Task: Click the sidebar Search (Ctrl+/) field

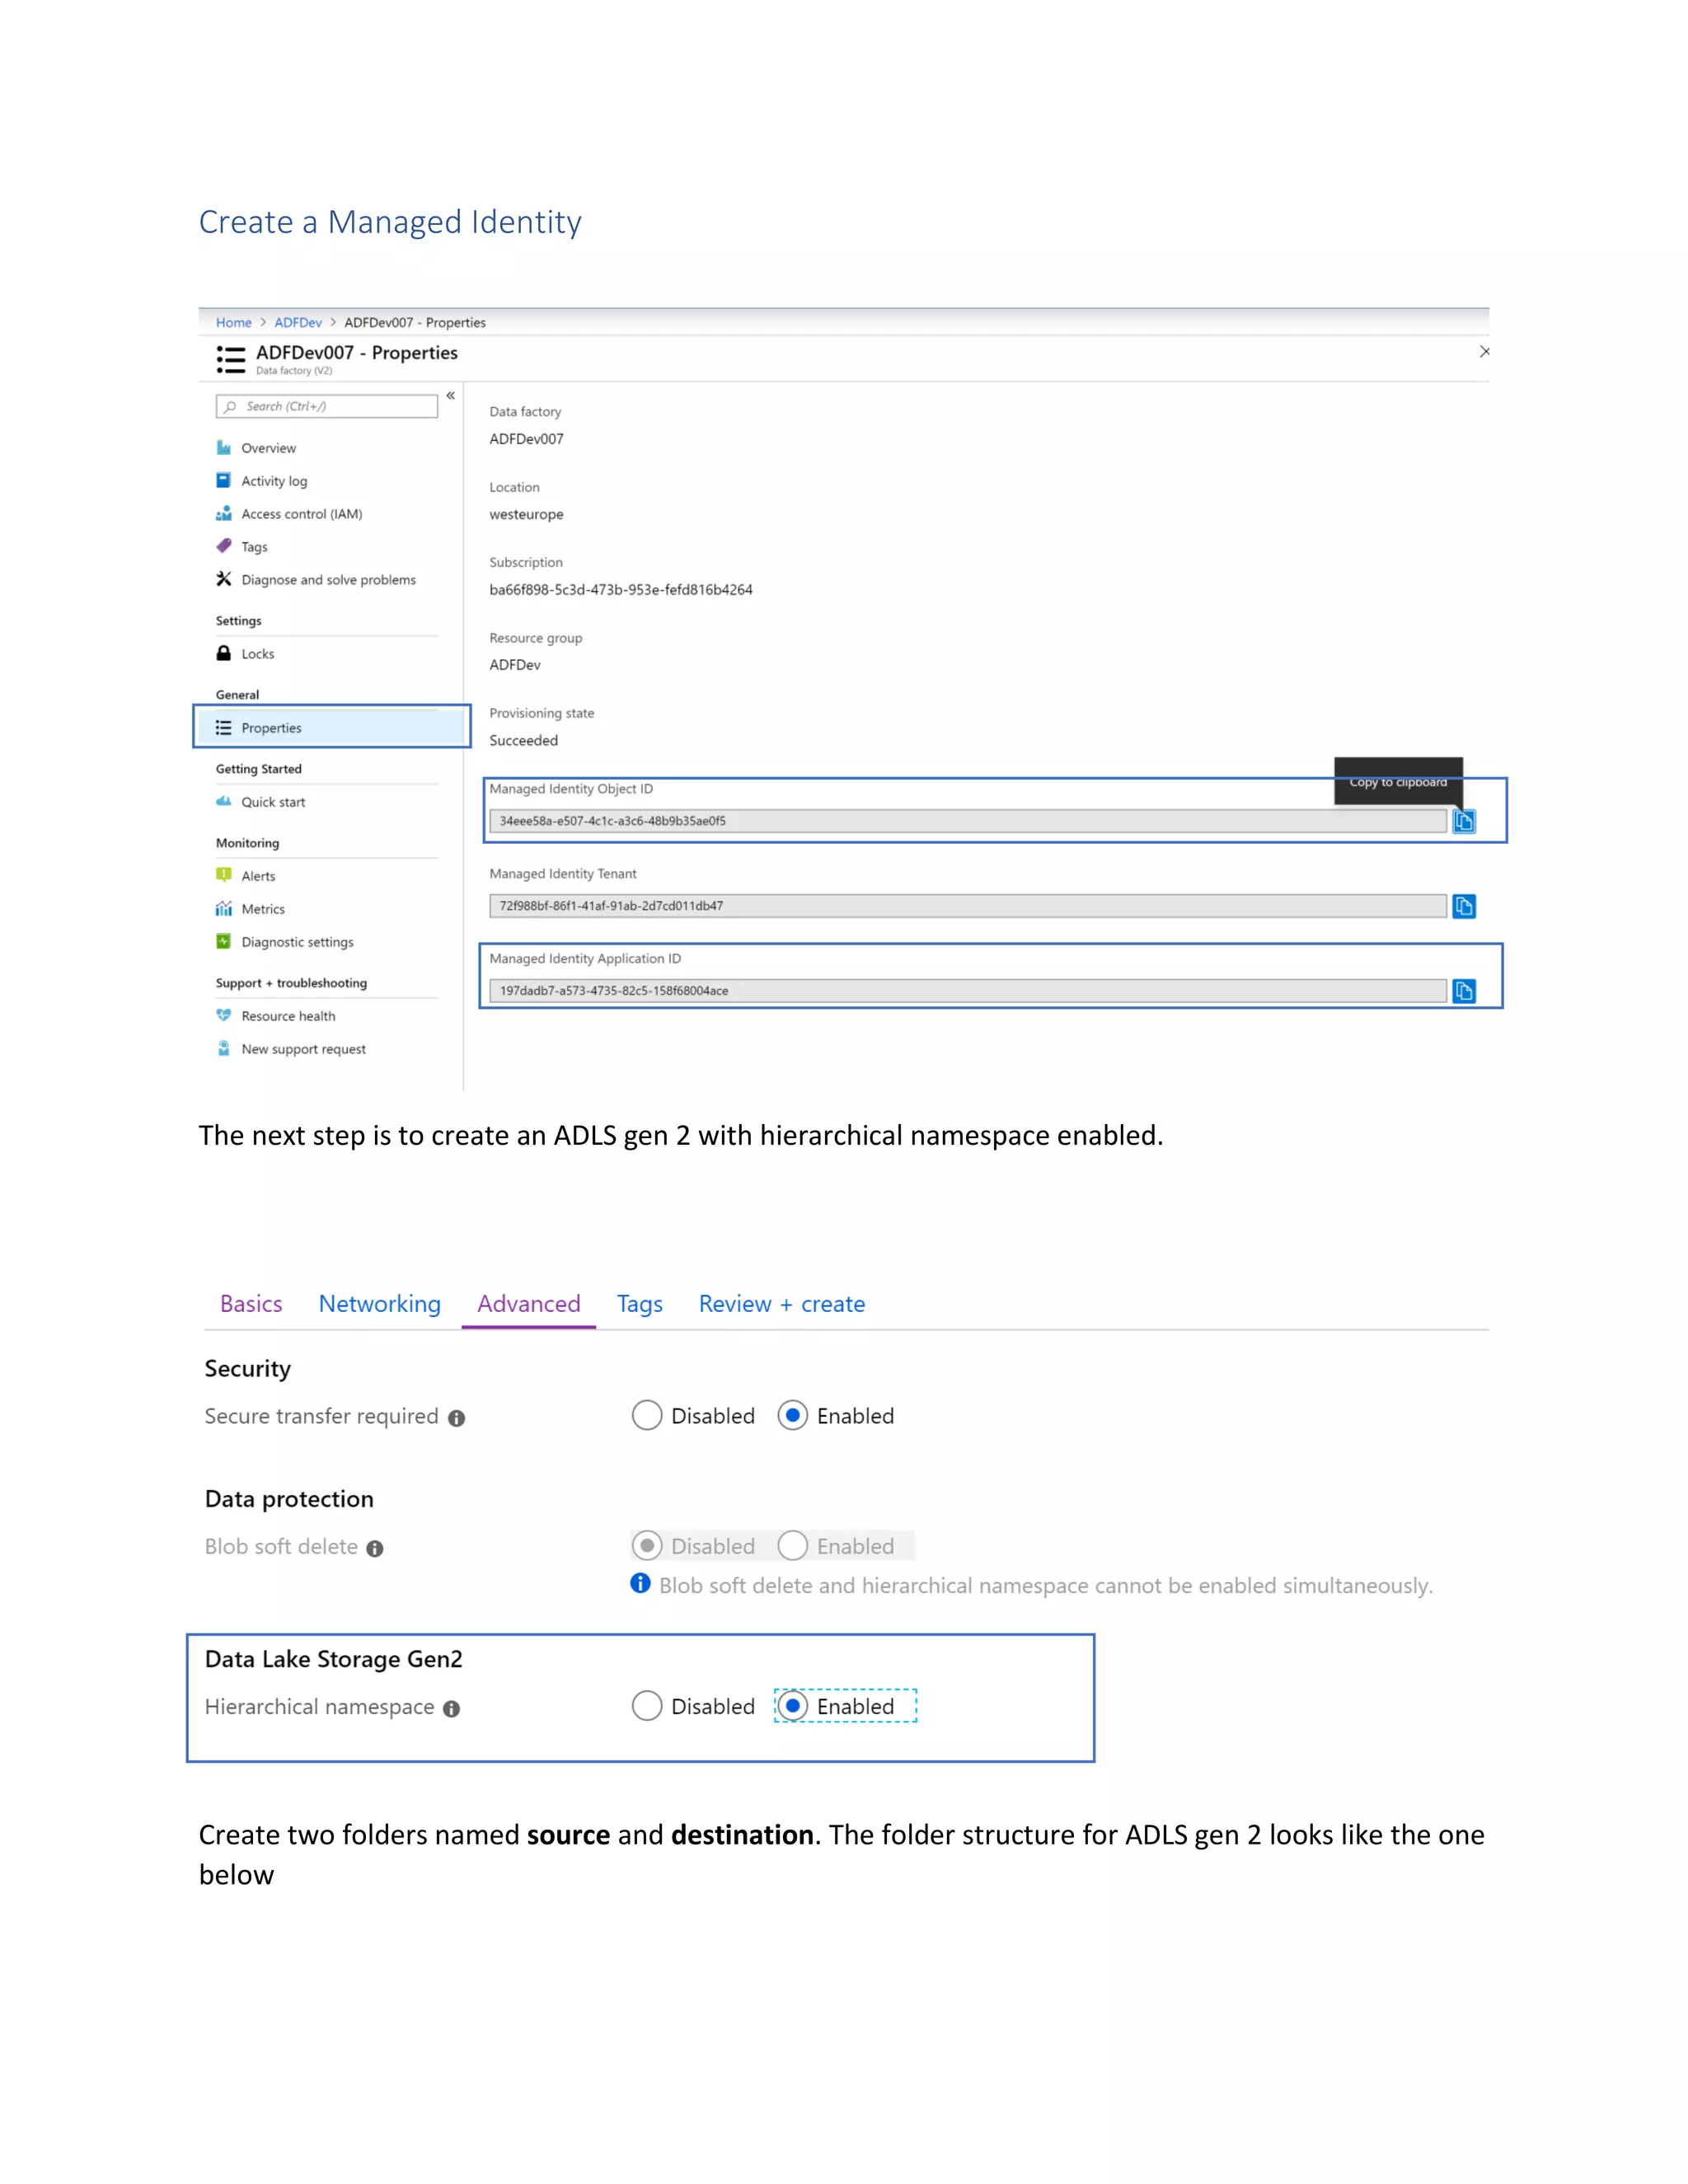Action: tap(327, 406)
